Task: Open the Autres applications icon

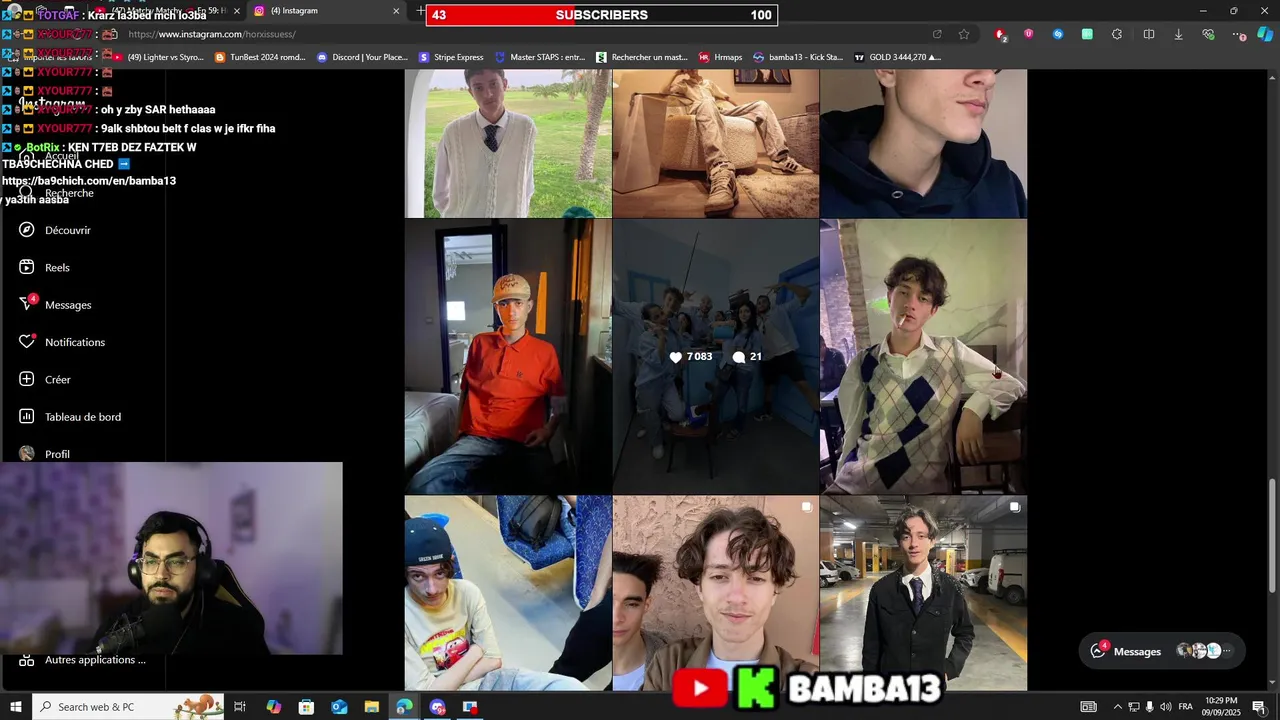Action: pos(27,660)
